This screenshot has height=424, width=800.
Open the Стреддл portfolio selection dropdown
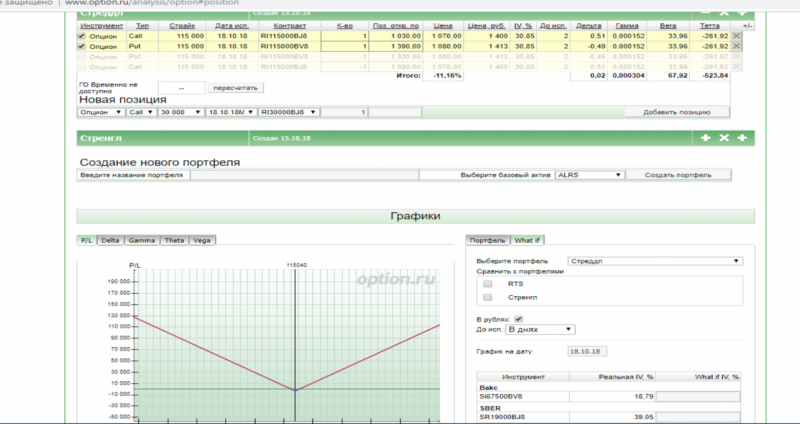coord(655,261)
